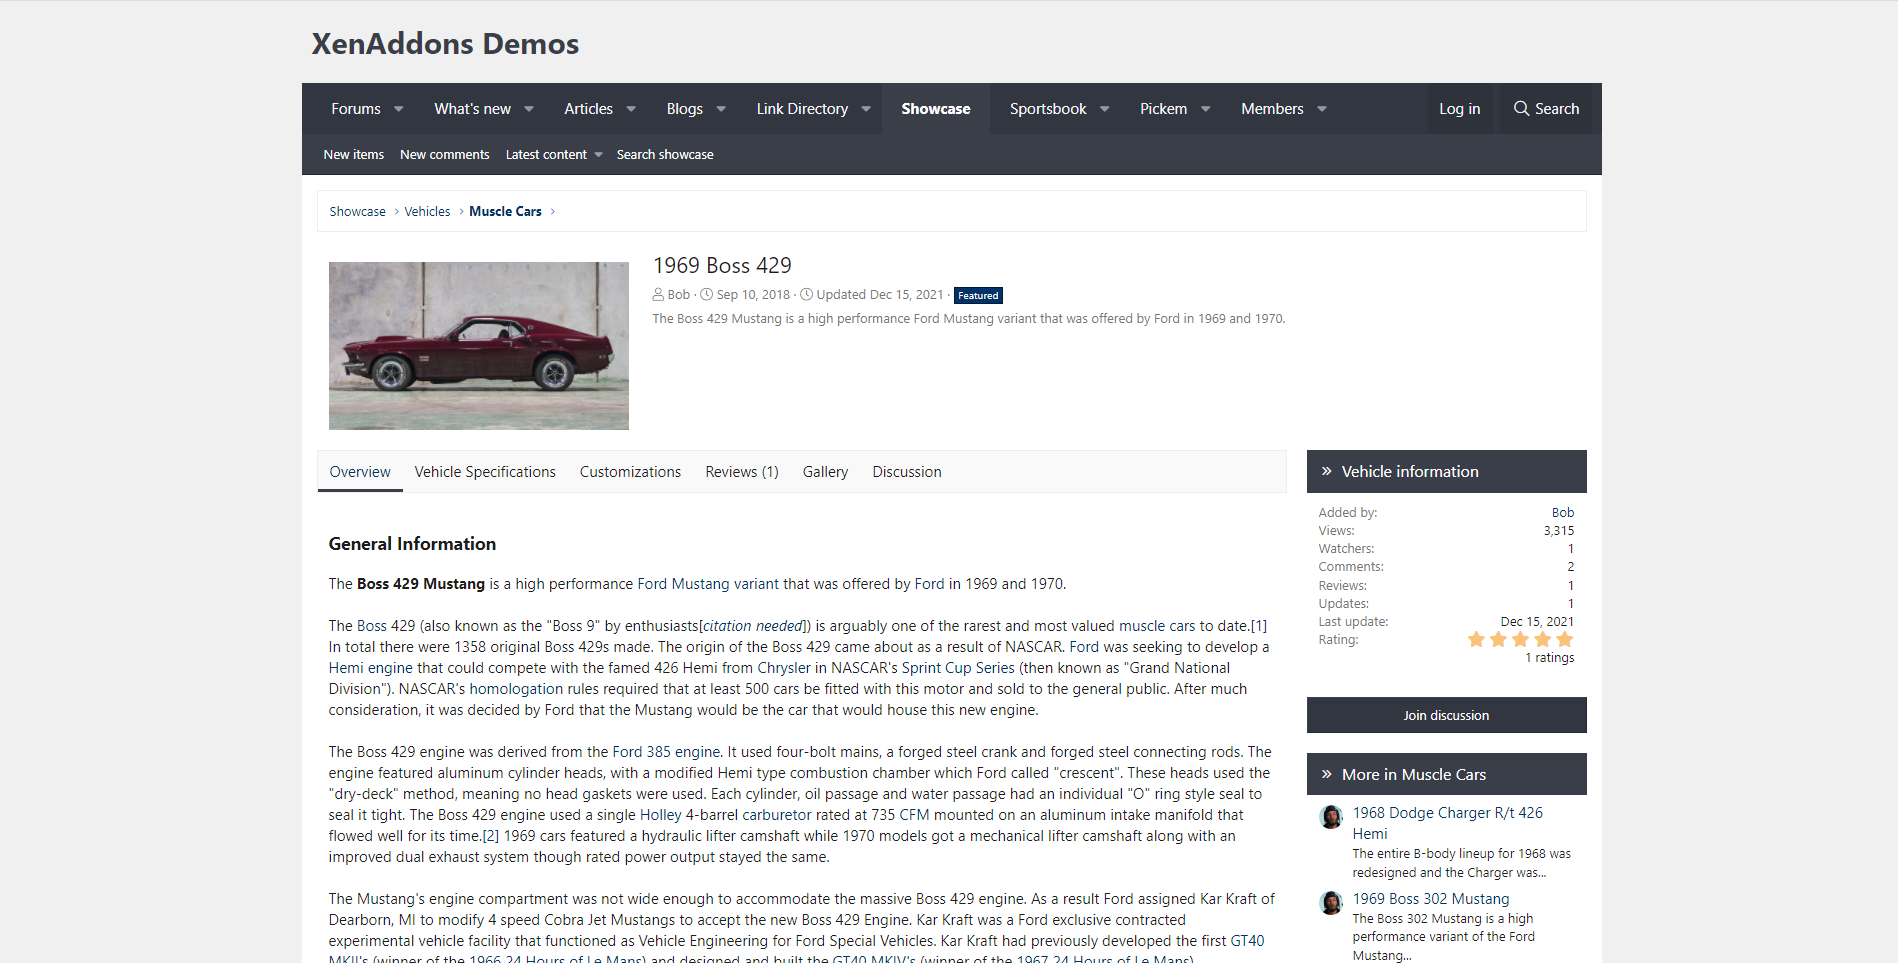Click the five-star rating icons

point(1520,640)
